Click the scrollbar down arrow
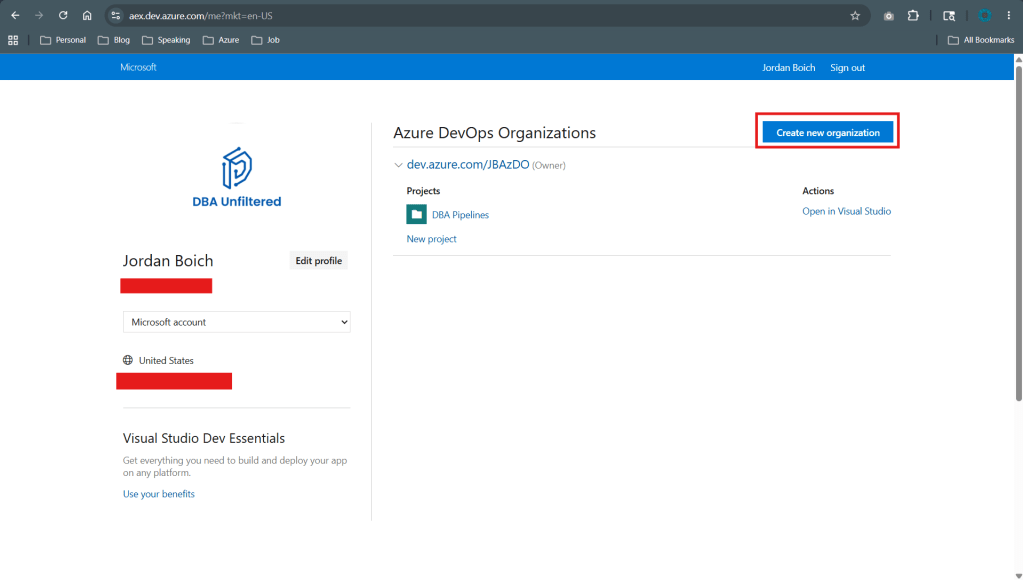 tap(1018, 575)
